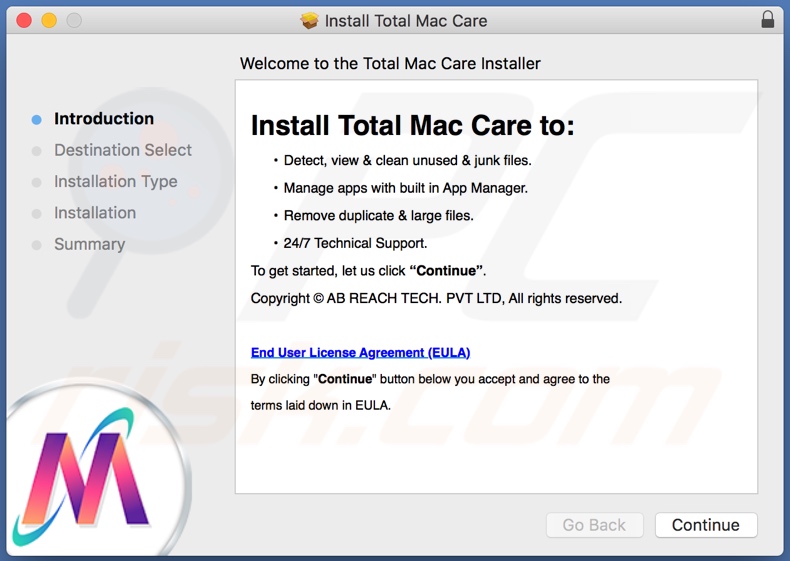Minimize the installer with the yellow button

(49, 20)
